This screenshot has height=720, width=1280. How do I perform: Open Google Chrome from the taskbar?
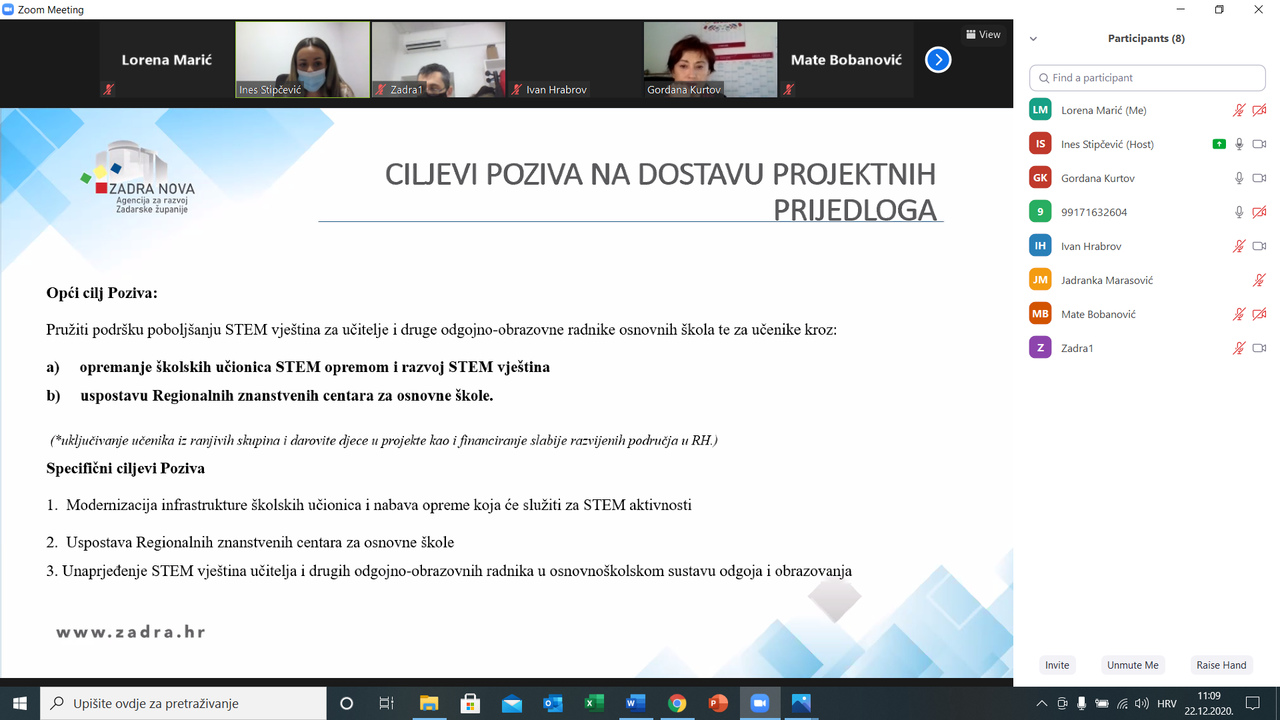click(x=677, y=703)
